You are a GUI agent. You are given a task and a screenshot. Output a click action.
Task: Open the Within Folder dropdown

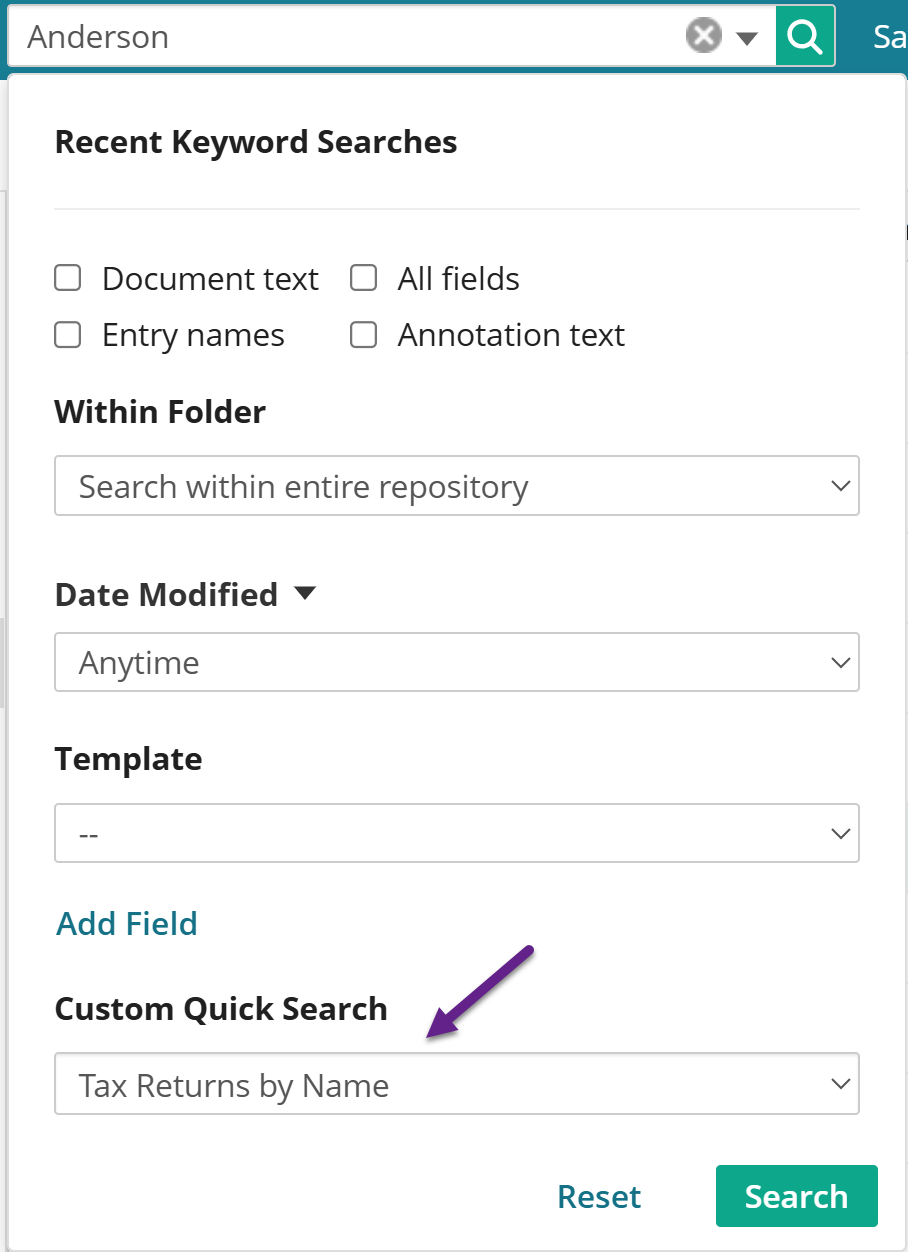pos(457,486)
